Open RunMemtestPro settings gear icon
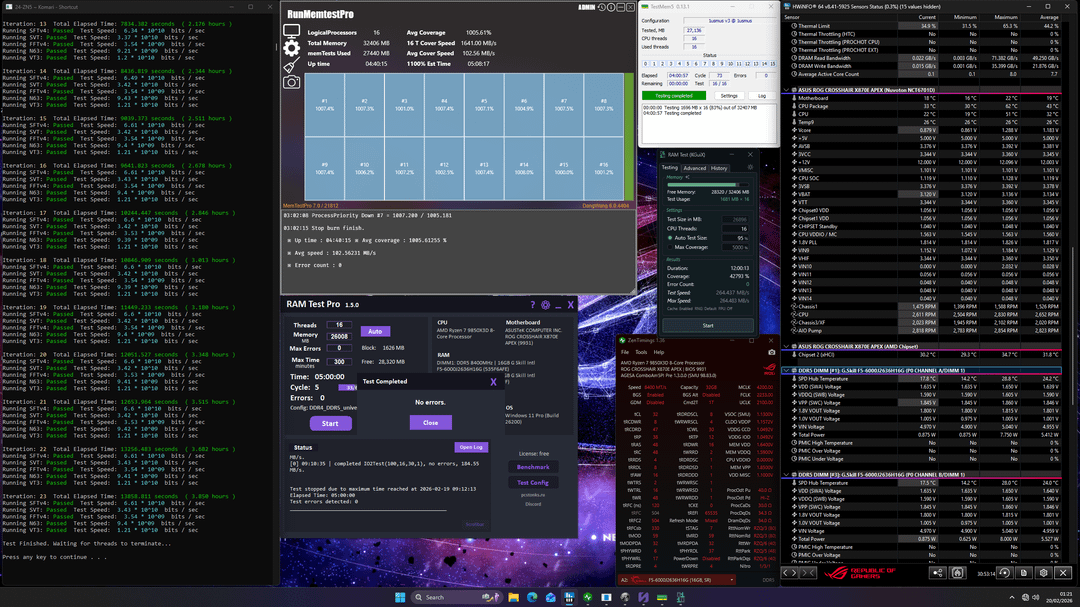Screen dimensions: 1080x607 pyautogui.click(x=292, y=47)
